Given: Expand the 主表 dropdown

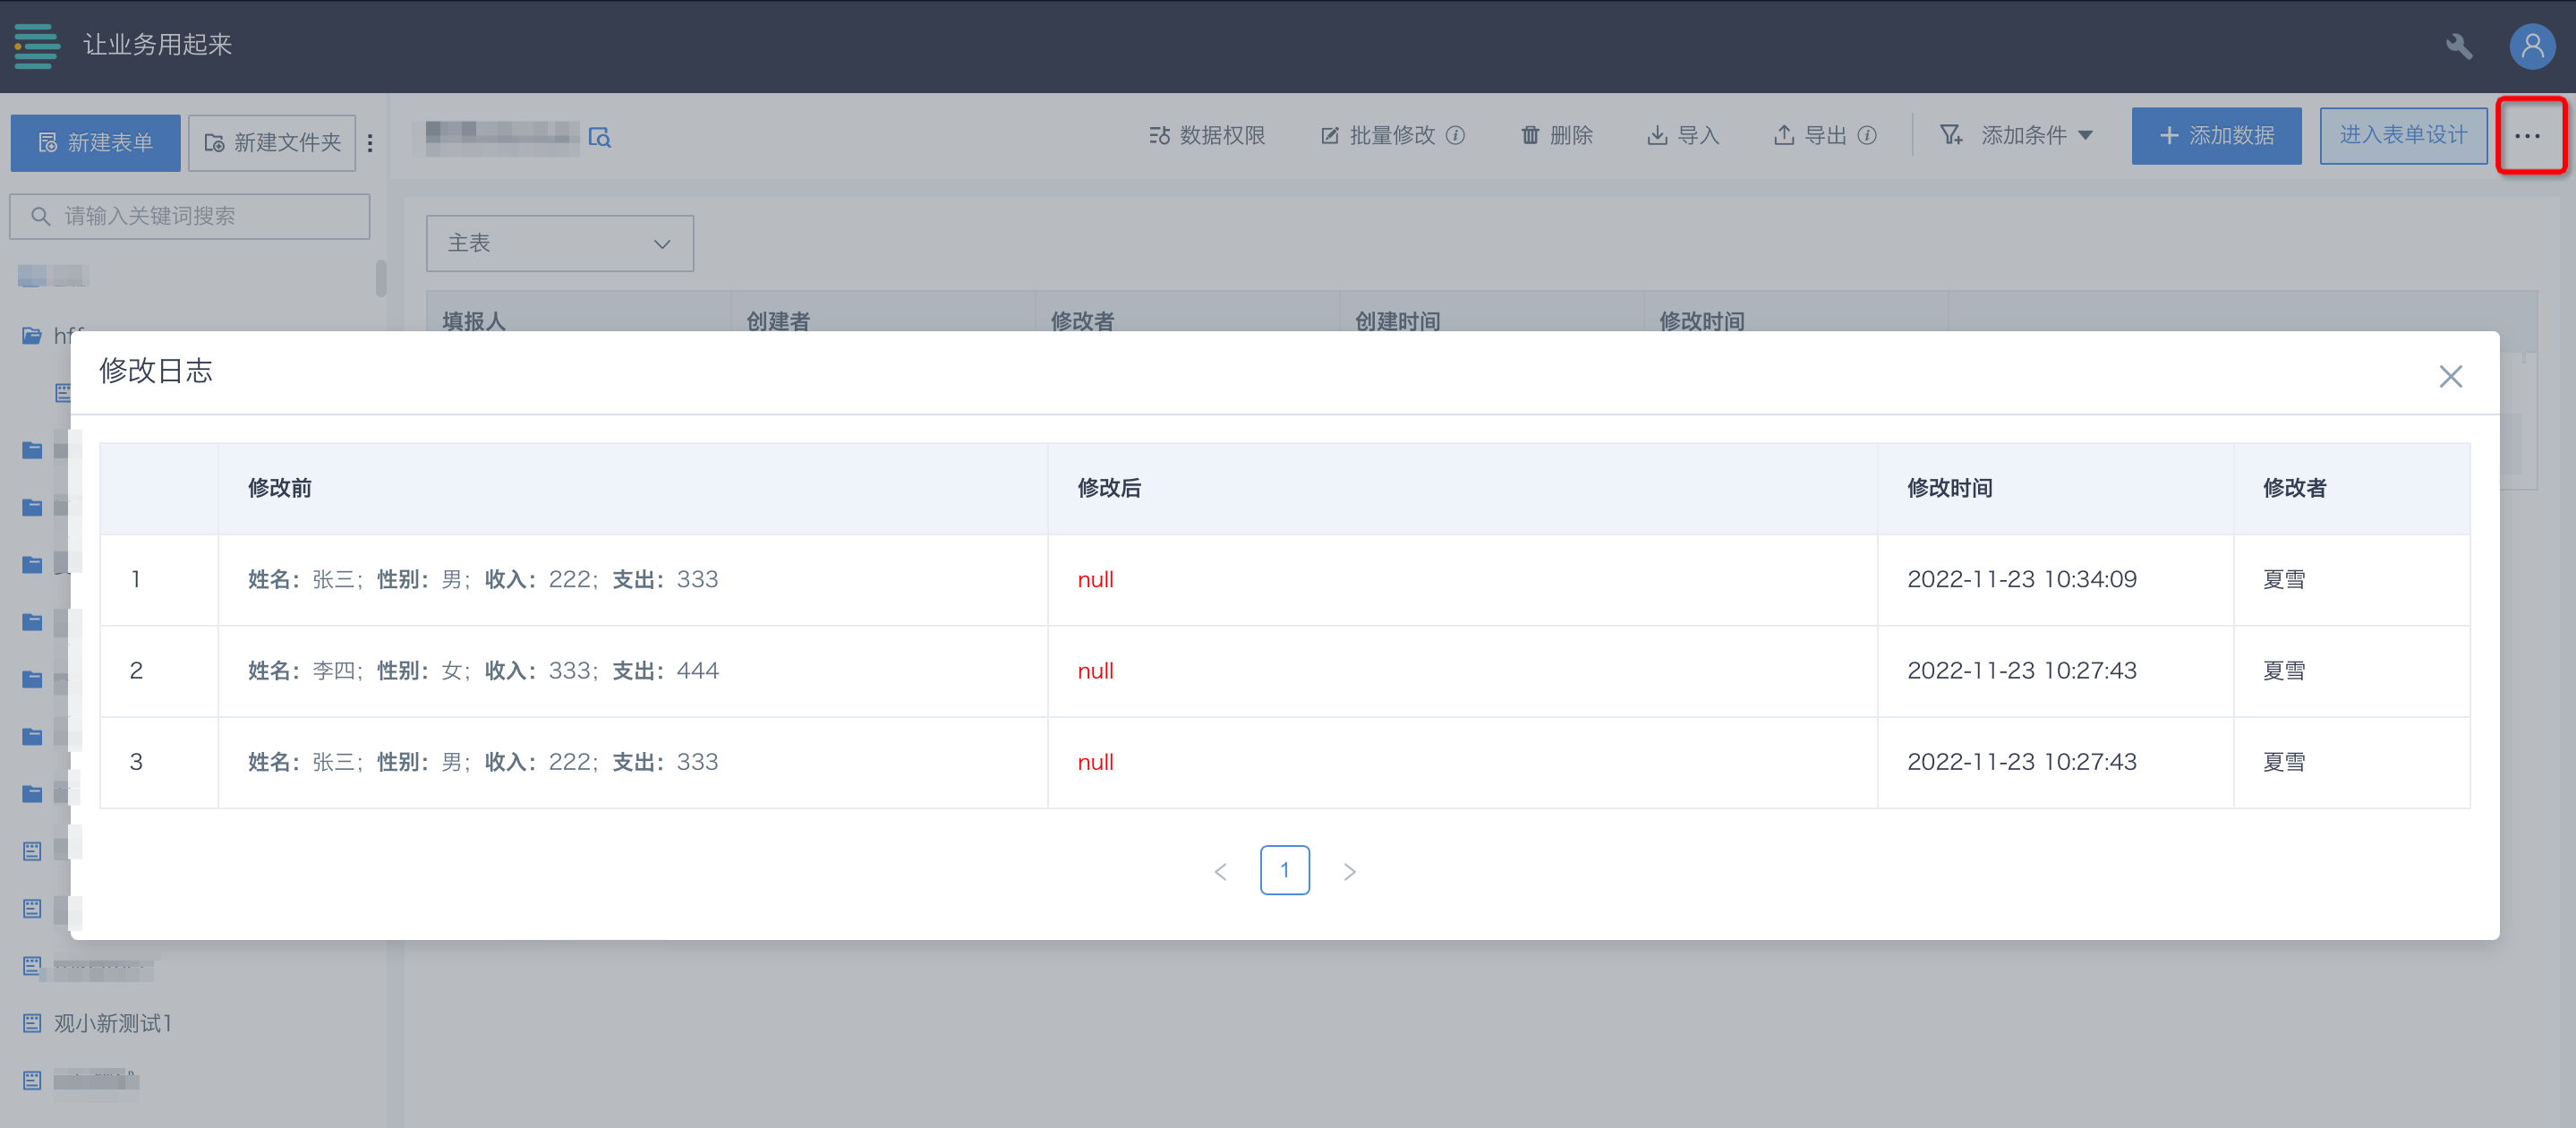Looking at the screenshot, I should click(x=559, y=243).
